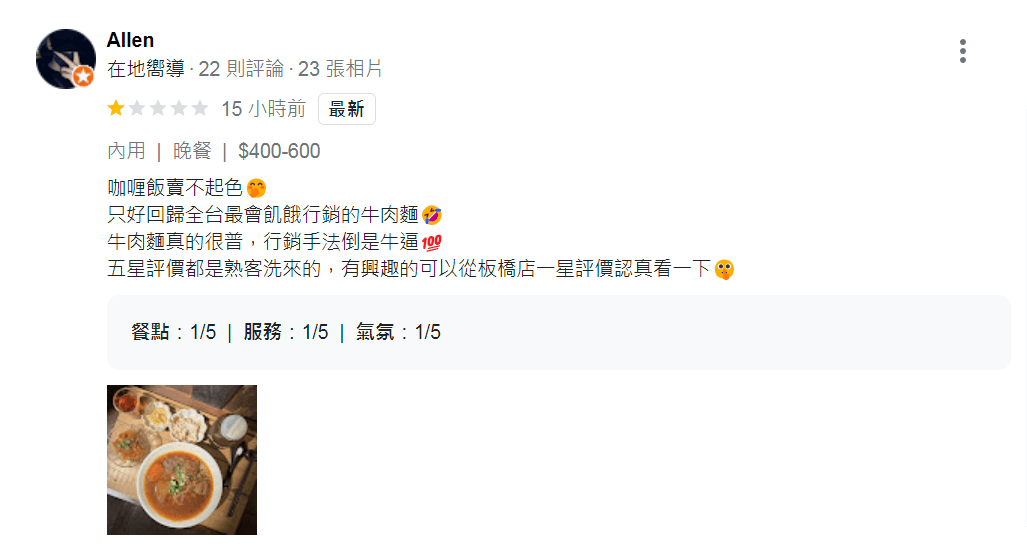
Task: Click the $400-600 price range text
Action: click(279, 151)
